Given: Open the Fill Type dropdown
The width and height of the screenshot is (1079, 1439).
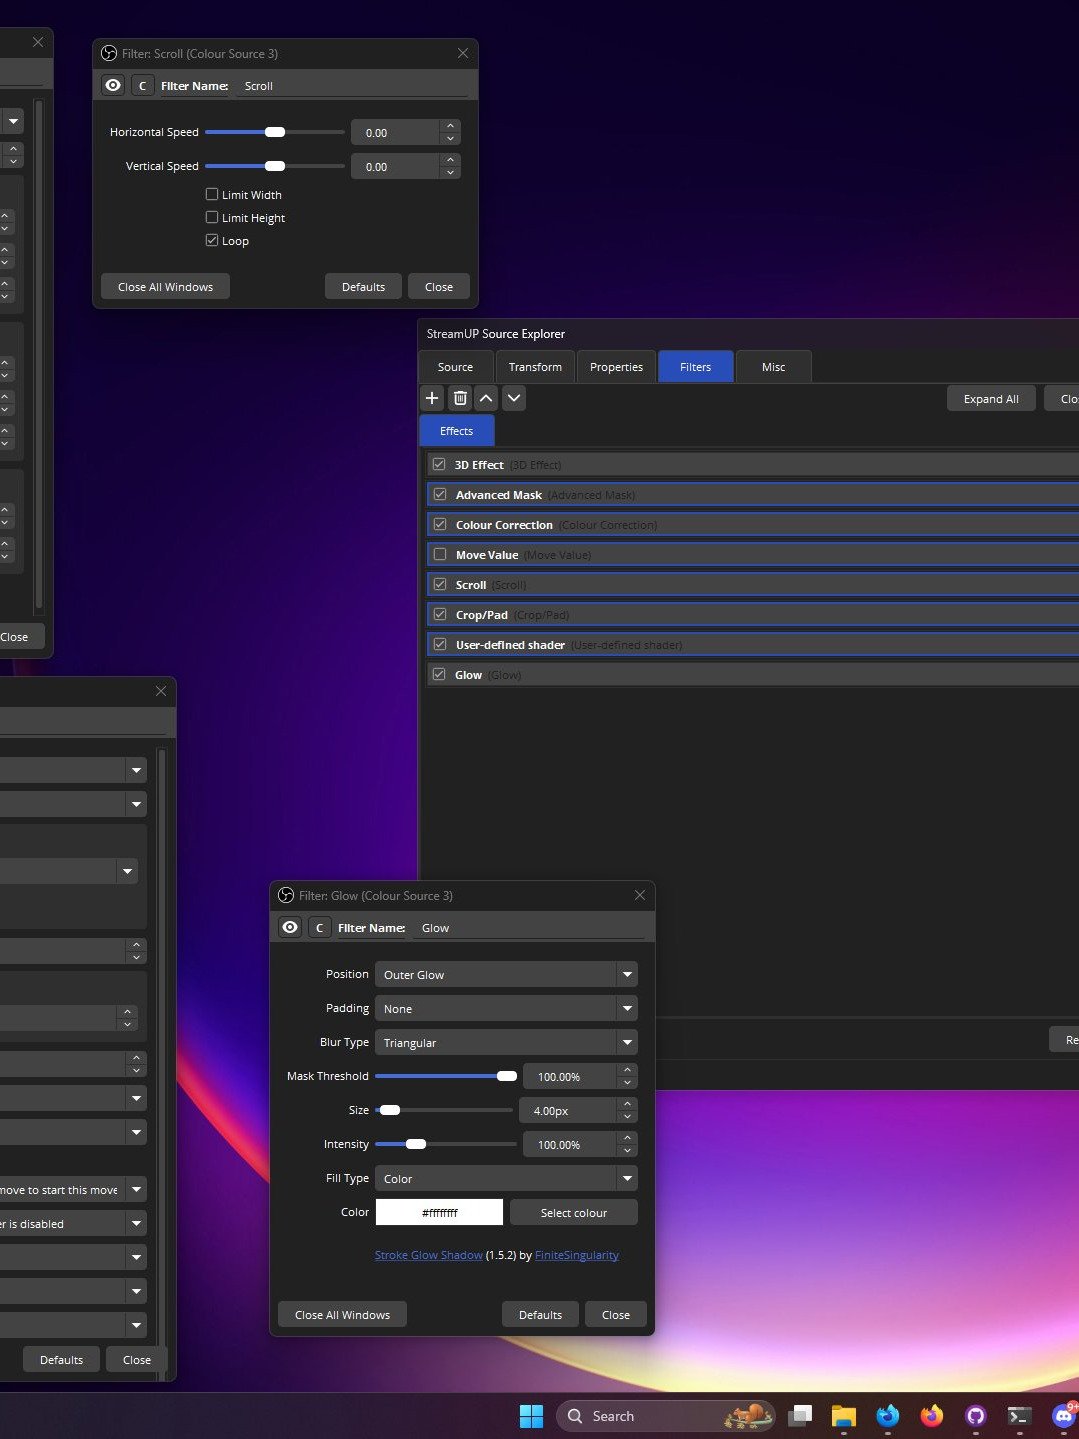Looking at the screenshot, I should pos(505,1179).
